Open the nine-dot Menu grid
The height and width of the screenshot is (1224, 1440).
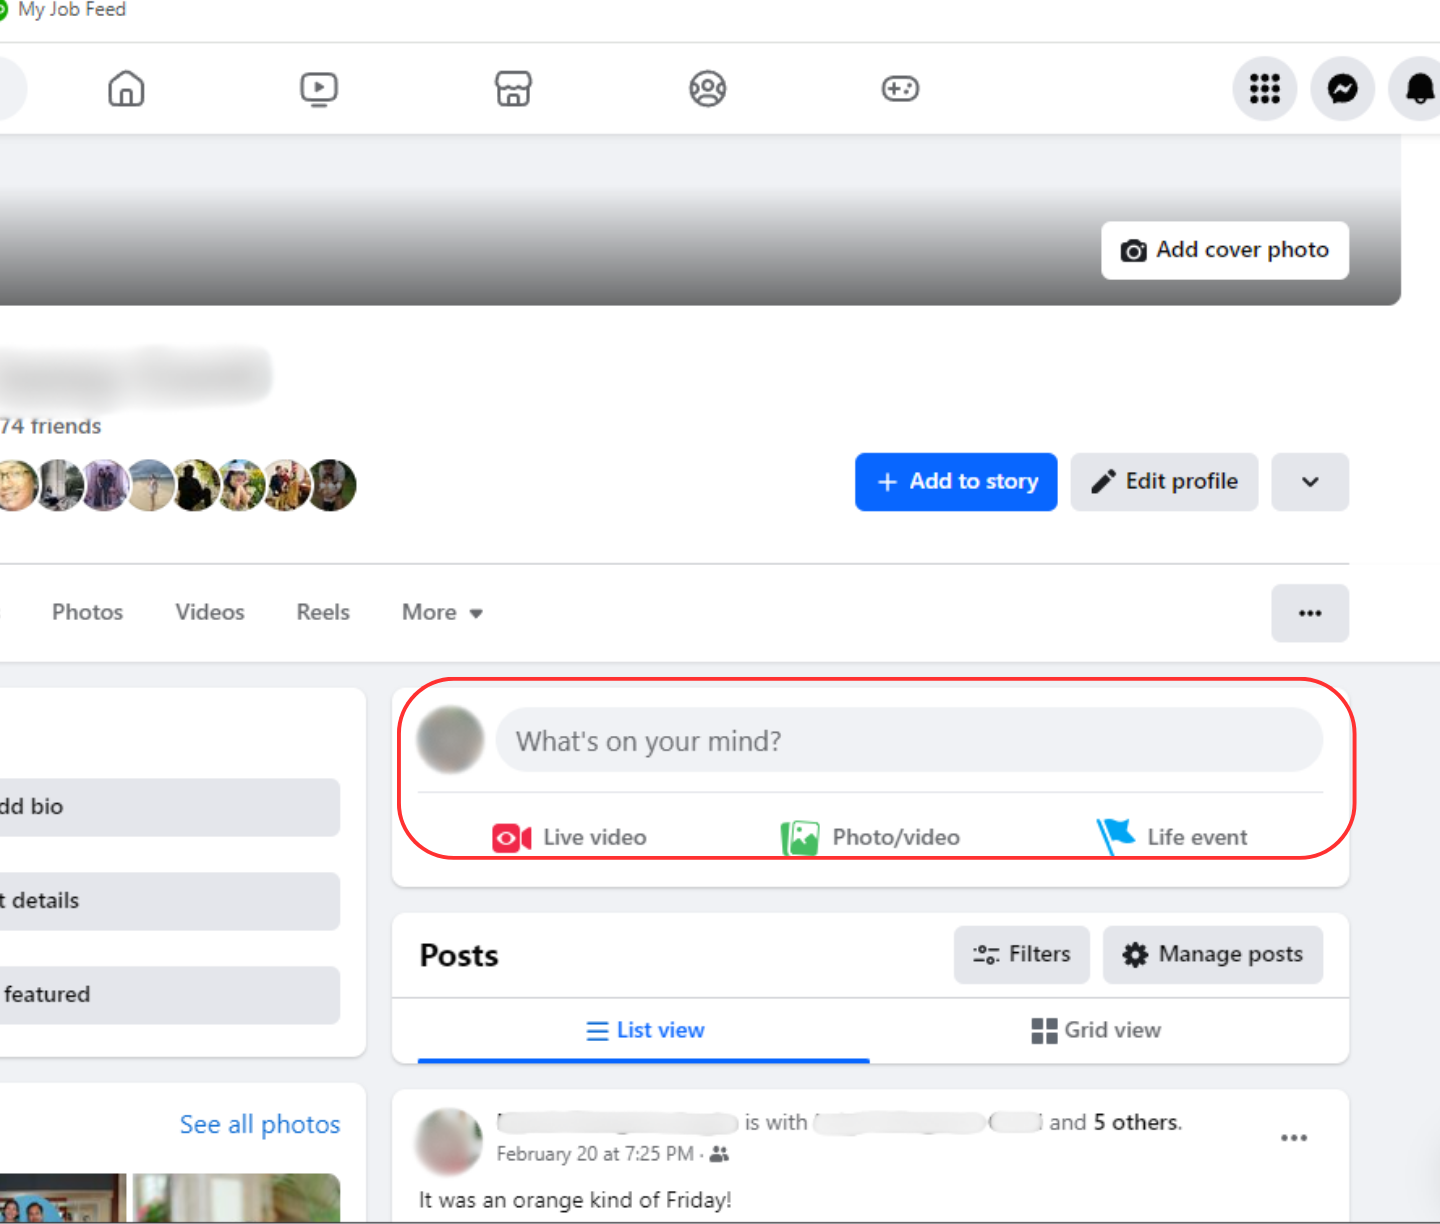click(1265, 89)
